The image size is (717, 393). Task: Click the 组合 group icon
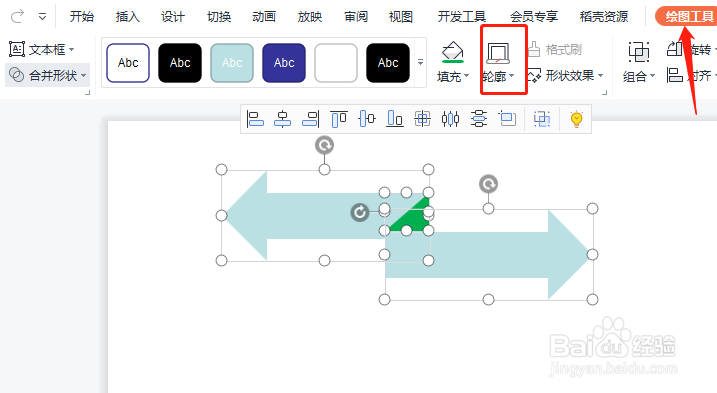pos(639,52)
